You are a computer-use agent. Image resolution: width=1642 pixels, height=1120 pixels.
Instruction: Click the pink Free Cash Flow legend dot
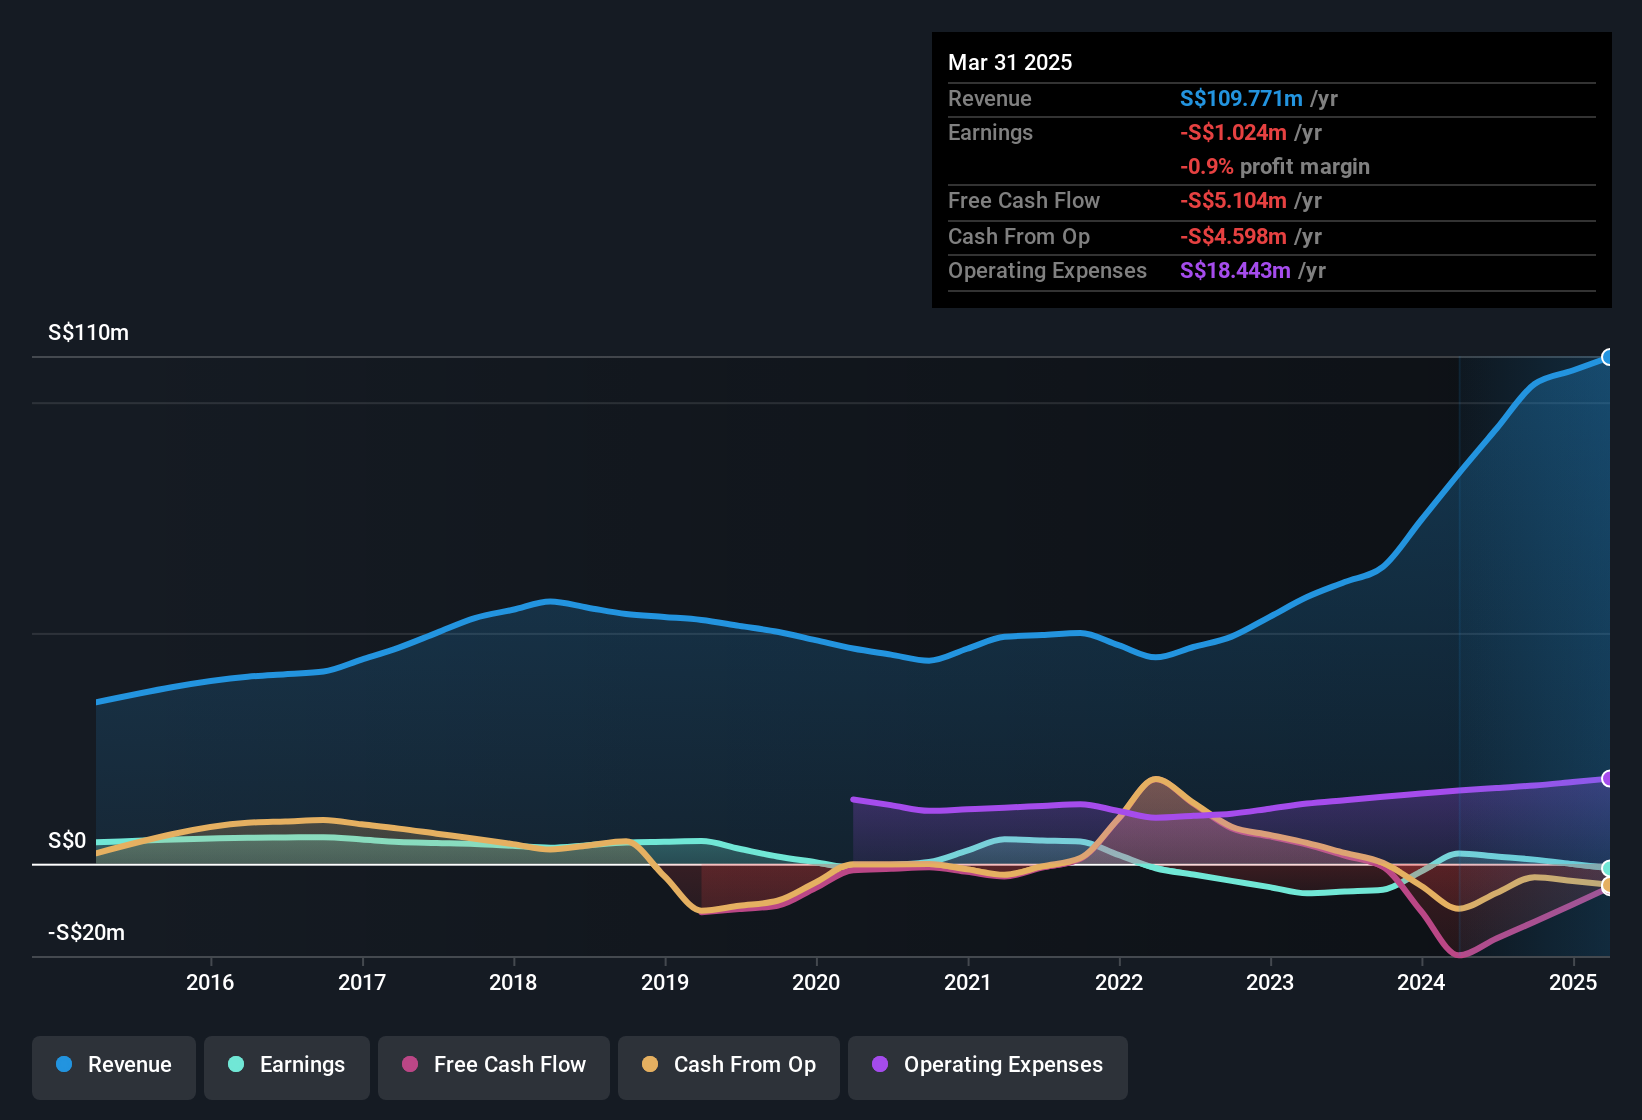click(x=409, y=1066)
